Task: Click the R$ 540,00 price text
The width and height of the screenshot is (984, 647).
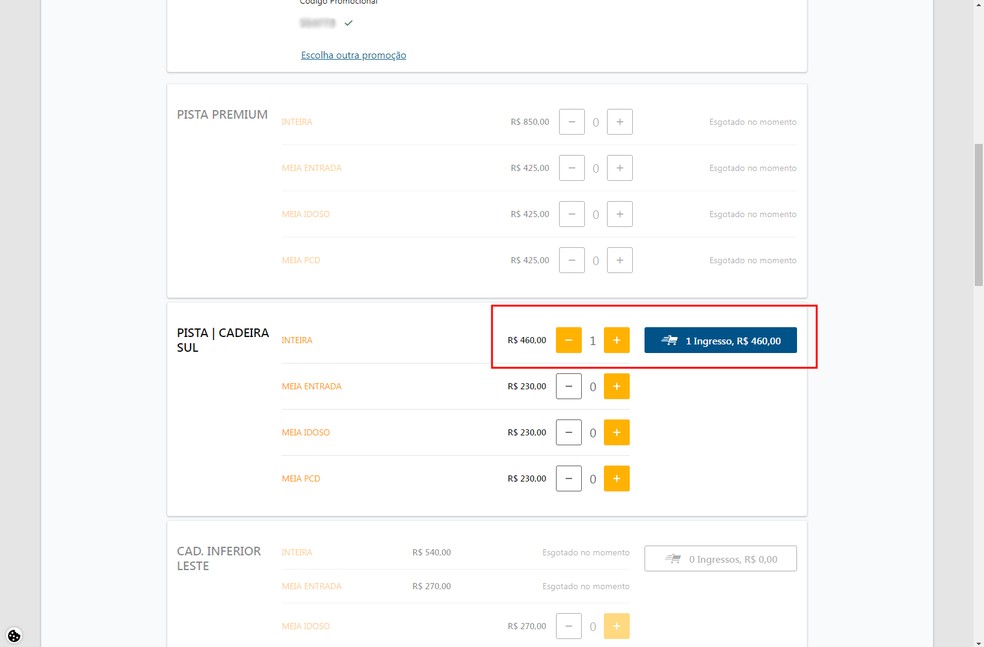Action: pyautogui.click(x=431, y=552)
